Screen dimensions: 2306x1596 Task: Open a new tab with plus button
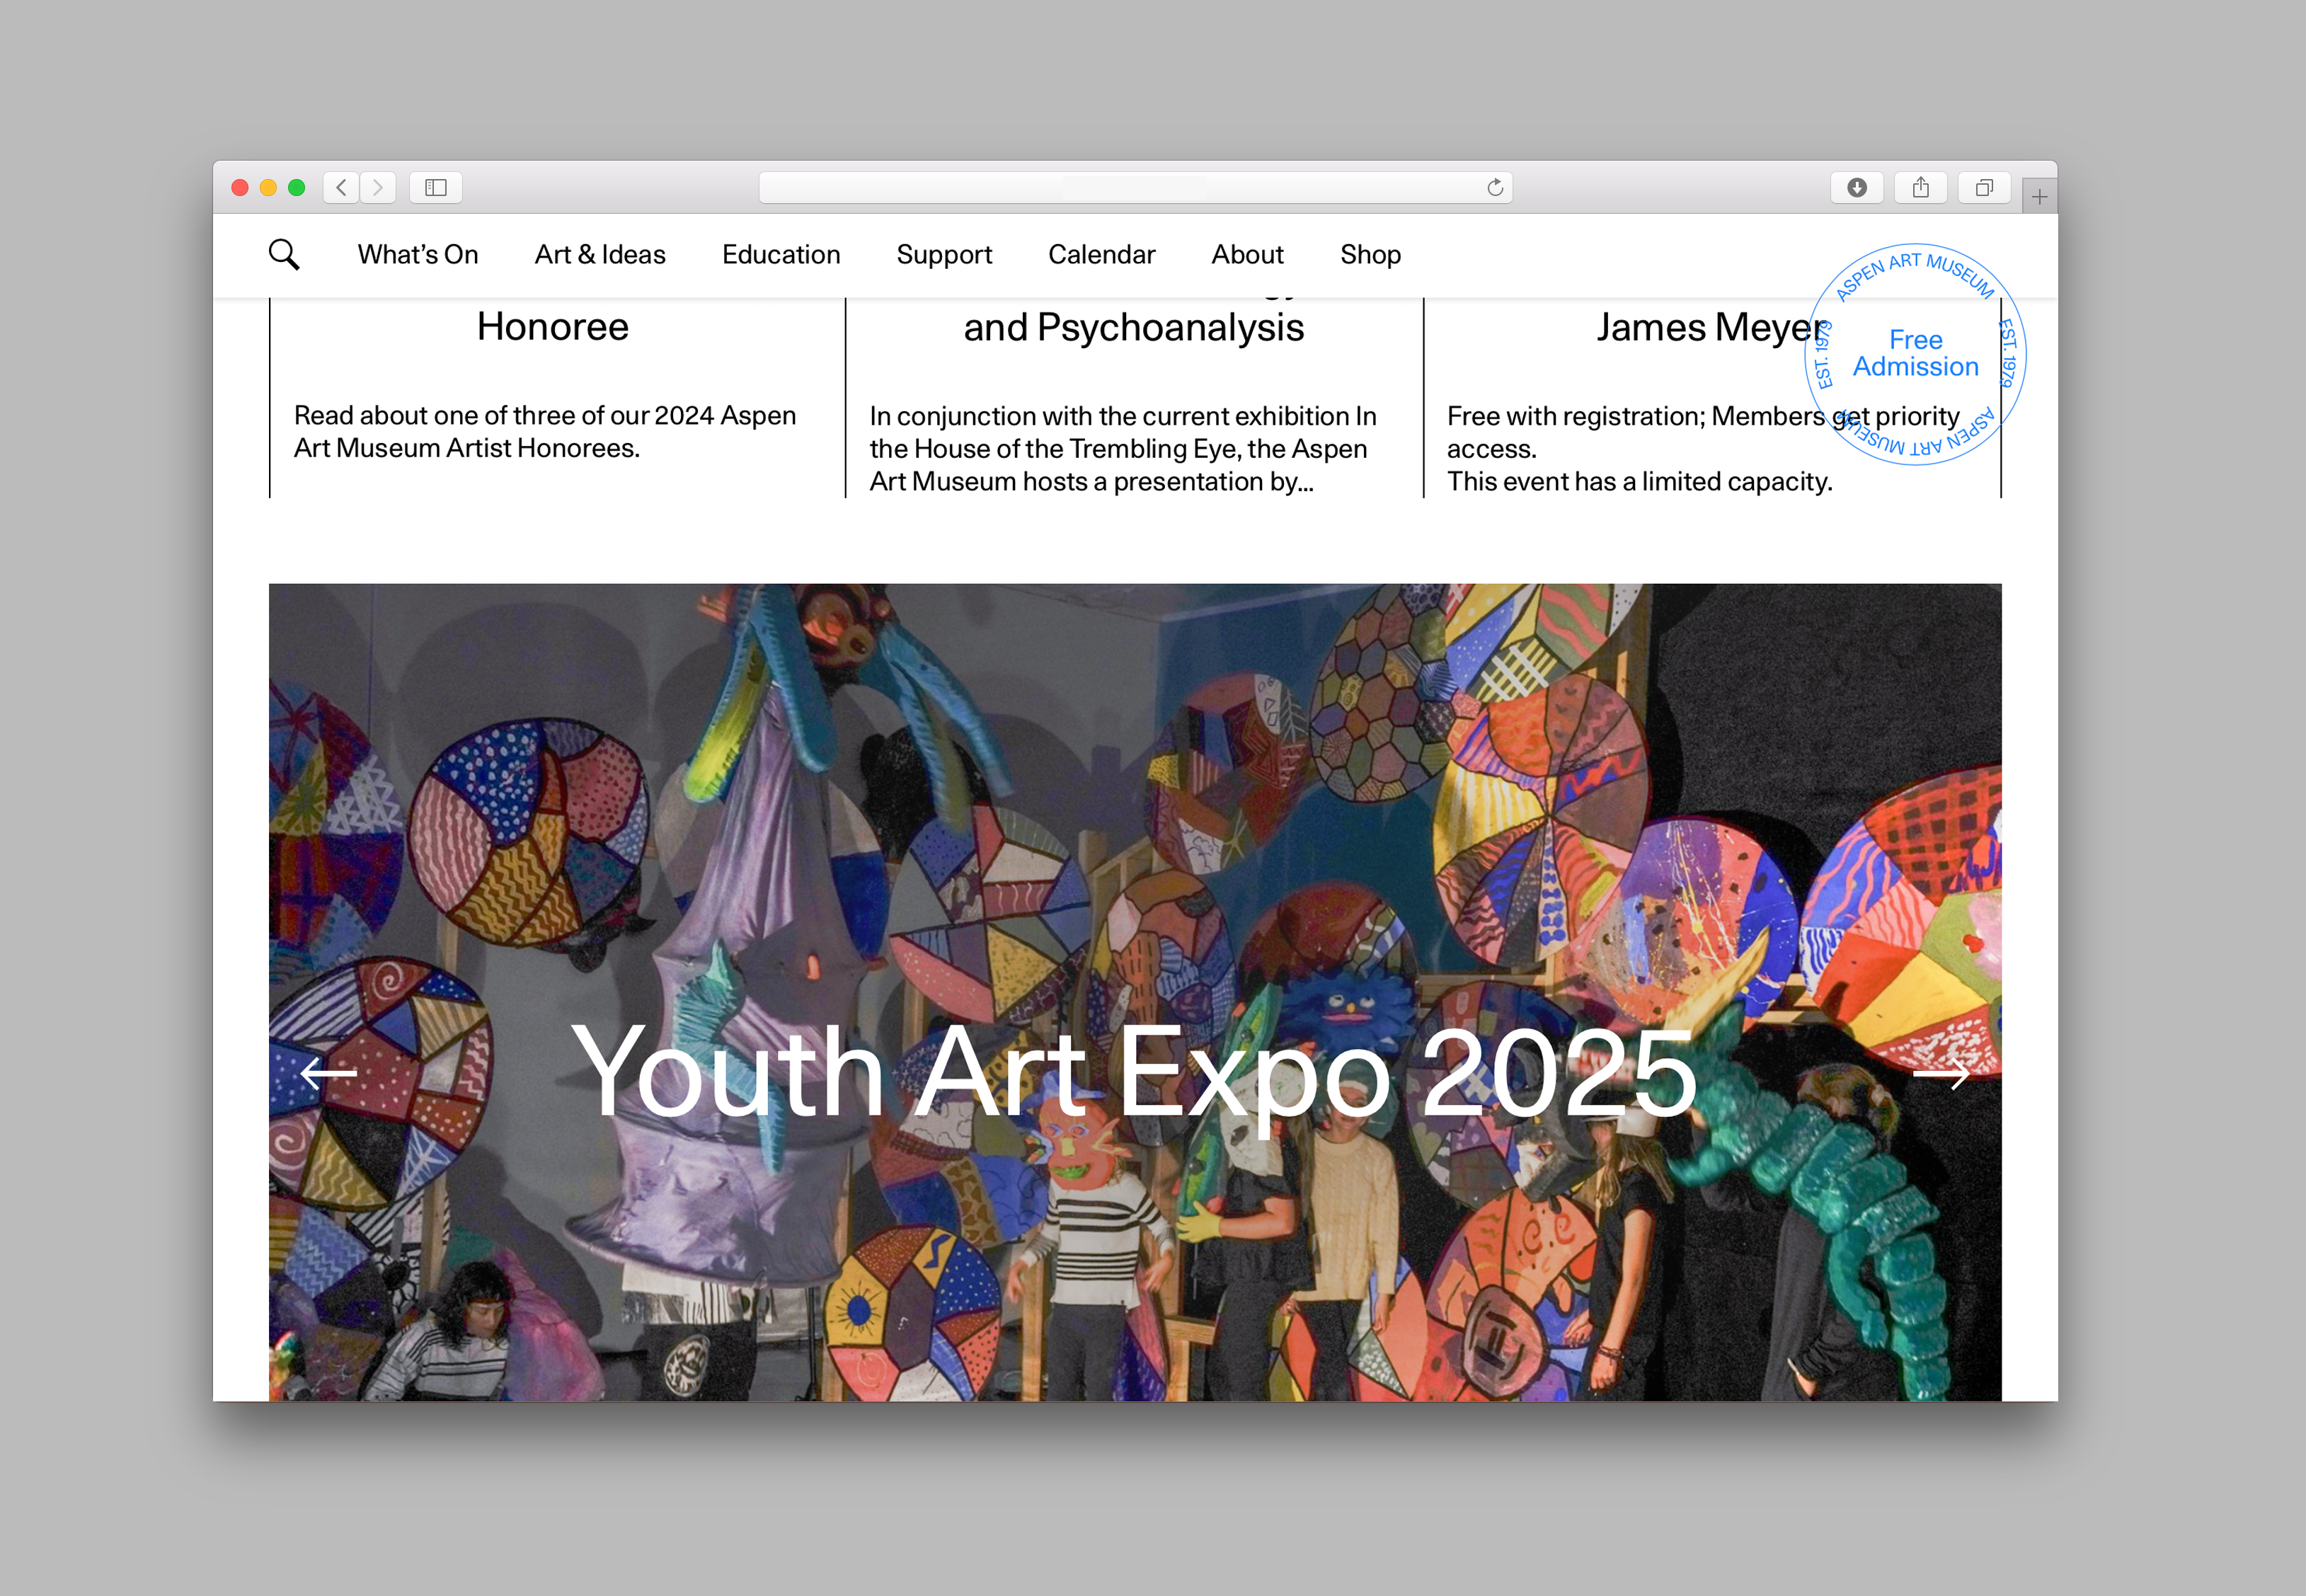[x=2039, y=197]
